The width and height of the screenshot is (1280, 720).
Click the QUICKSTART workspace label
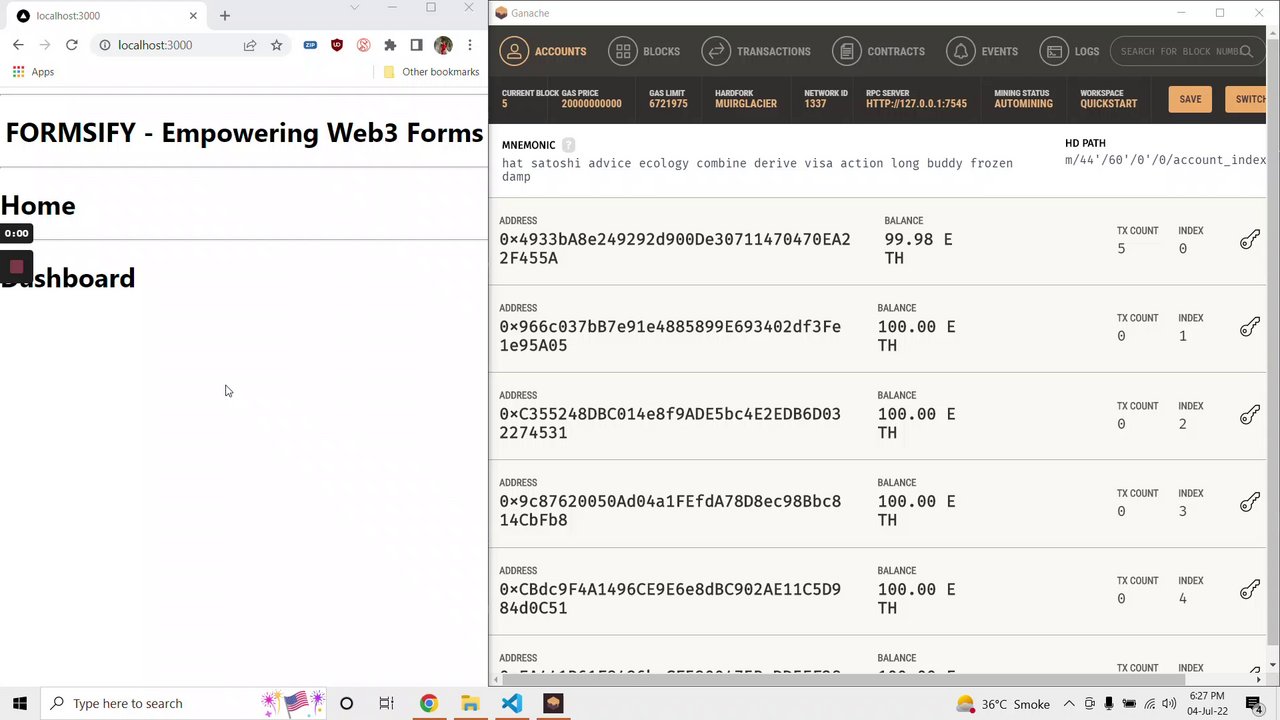coord(1108,103)
